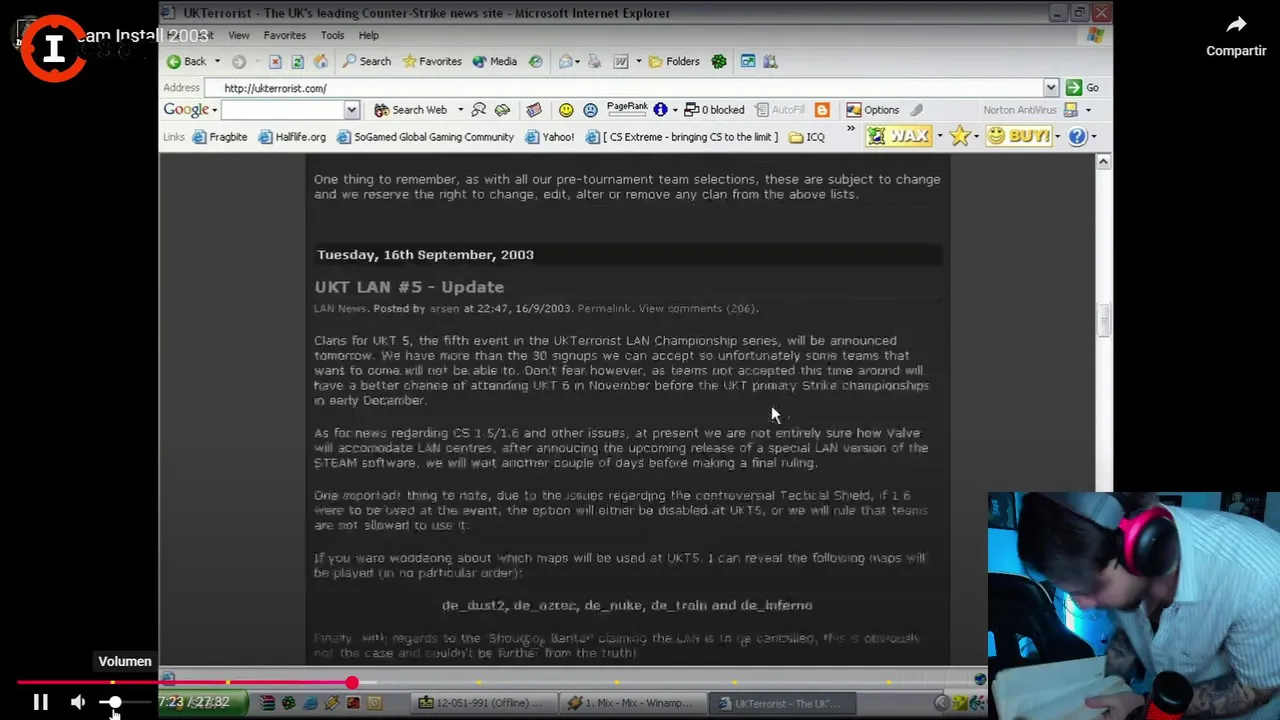The height and width of the screenshot is (720, 1280).
Task: Open the View menu
Action: point(238,36)
